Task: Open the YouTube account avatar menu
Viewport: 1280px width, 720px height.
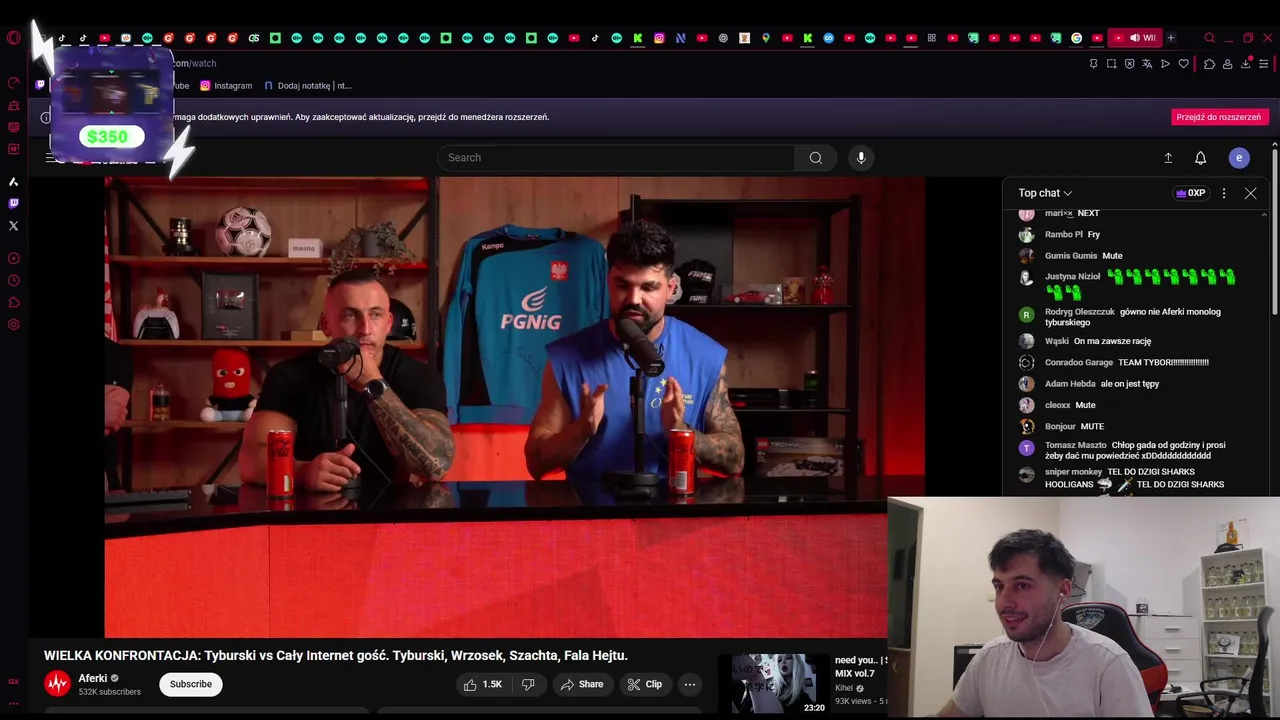Action: [1239, 158]
